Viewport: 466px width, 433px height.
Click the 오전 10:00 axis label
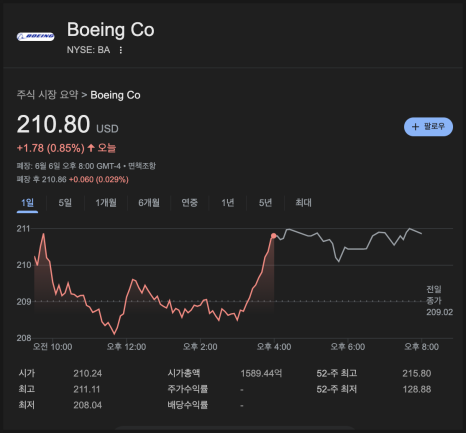click(x=52, y=347)
